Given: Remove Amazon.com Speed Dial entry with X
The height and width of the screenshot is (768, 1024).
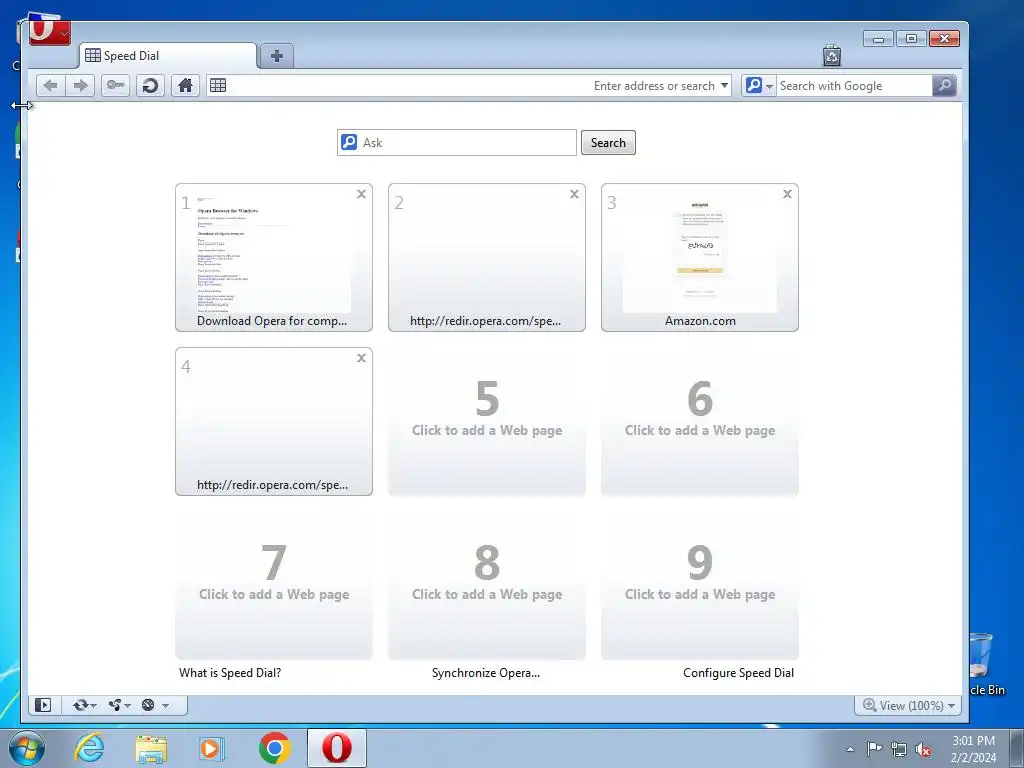Looking at the screenshot, I should coord(787,194).
